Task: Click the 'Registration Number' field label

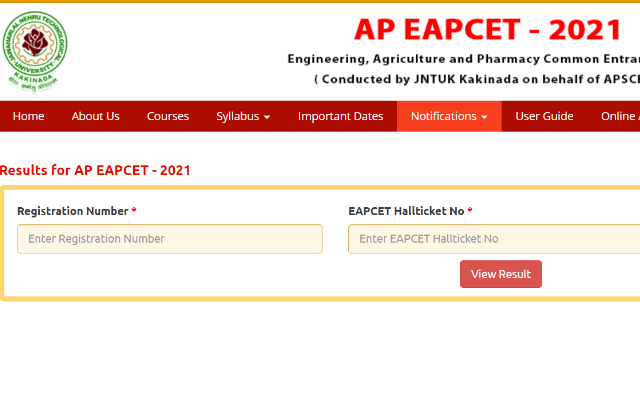Action: click(x=73, y=211)
